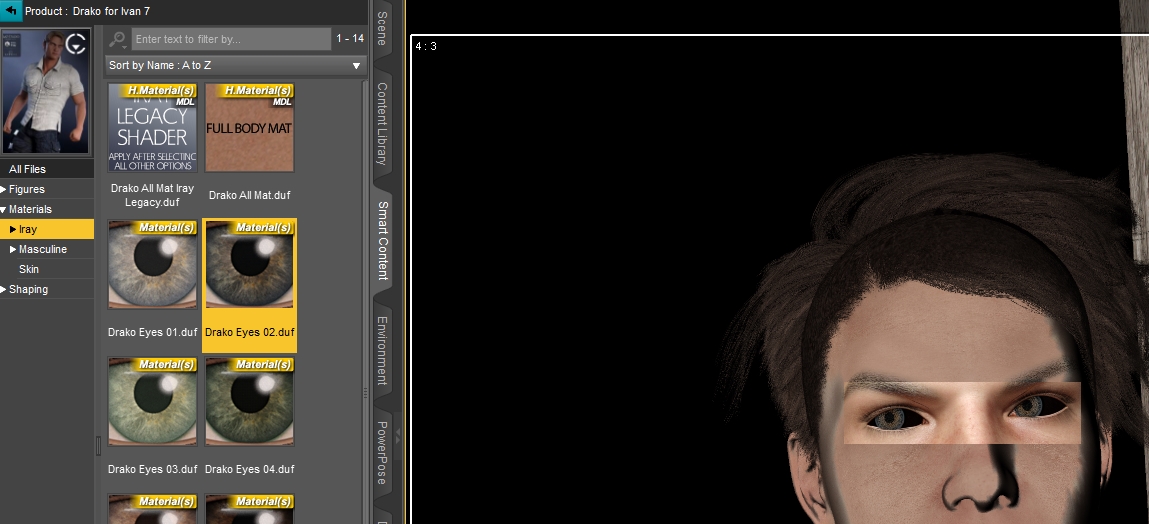Focus the 'Enter text to filter by' field

(x=232, y=39)
